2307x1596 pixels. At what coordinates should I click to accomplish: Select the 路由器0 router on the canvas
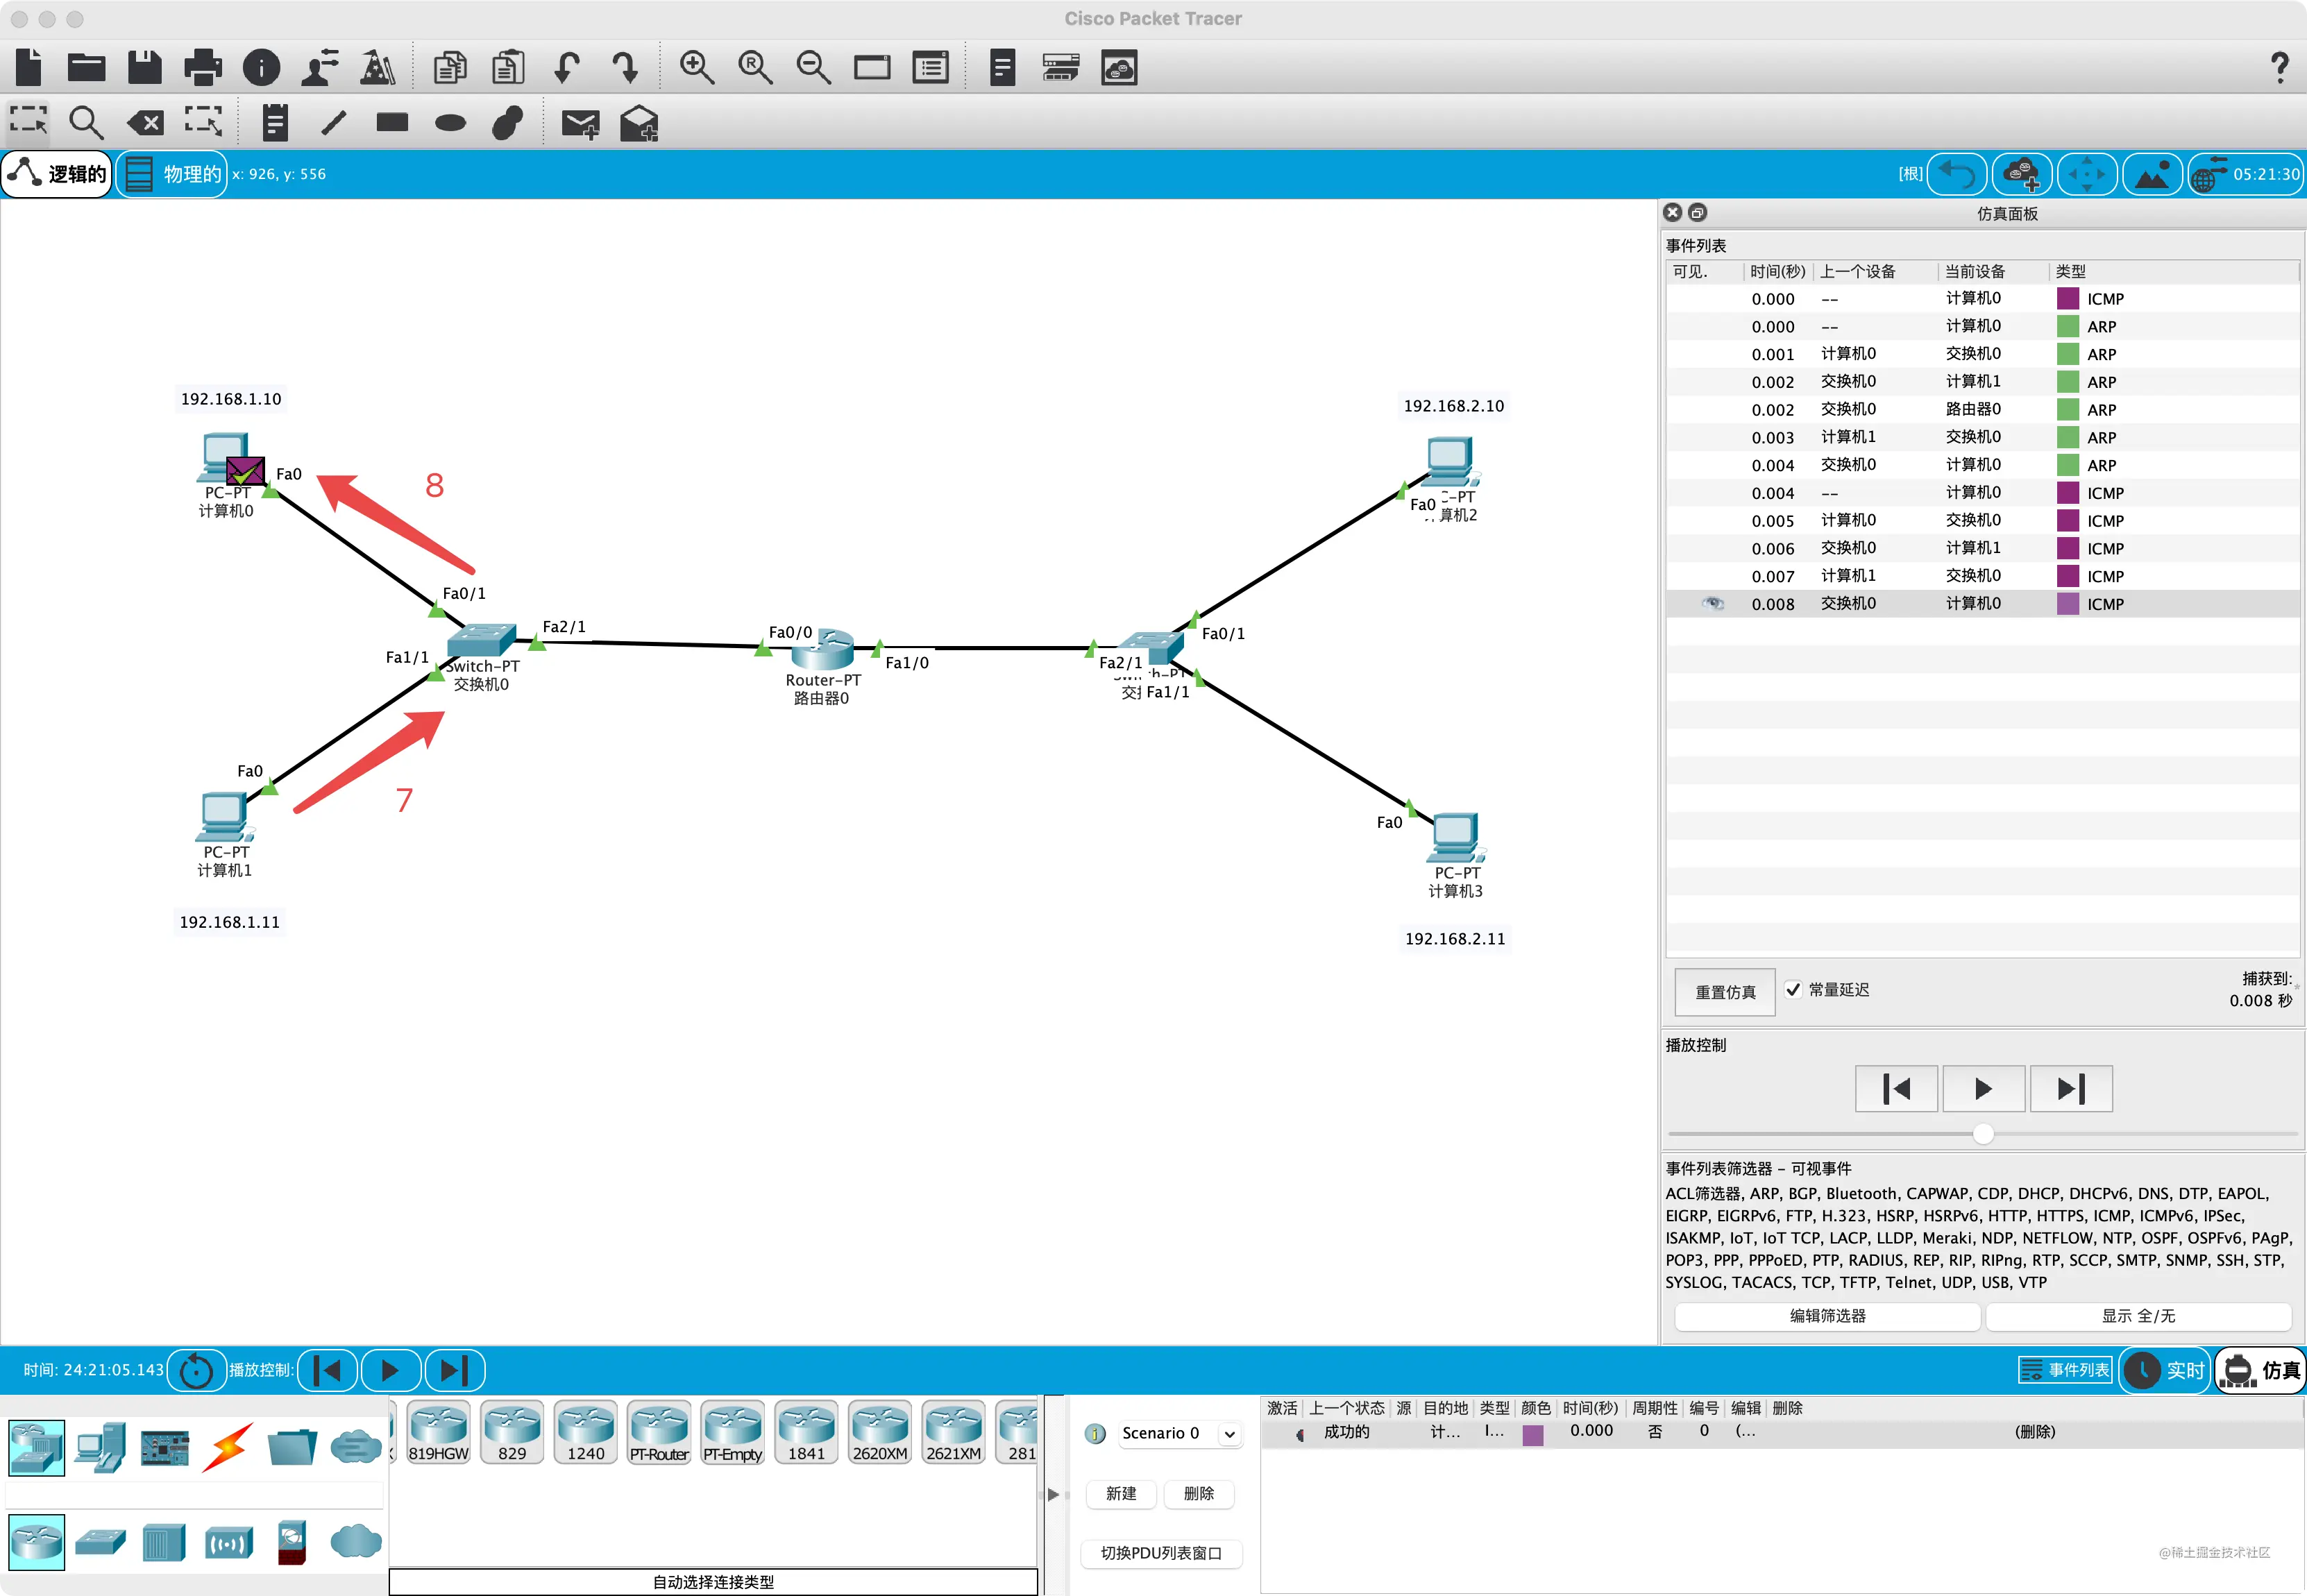[x=822, y=651]
